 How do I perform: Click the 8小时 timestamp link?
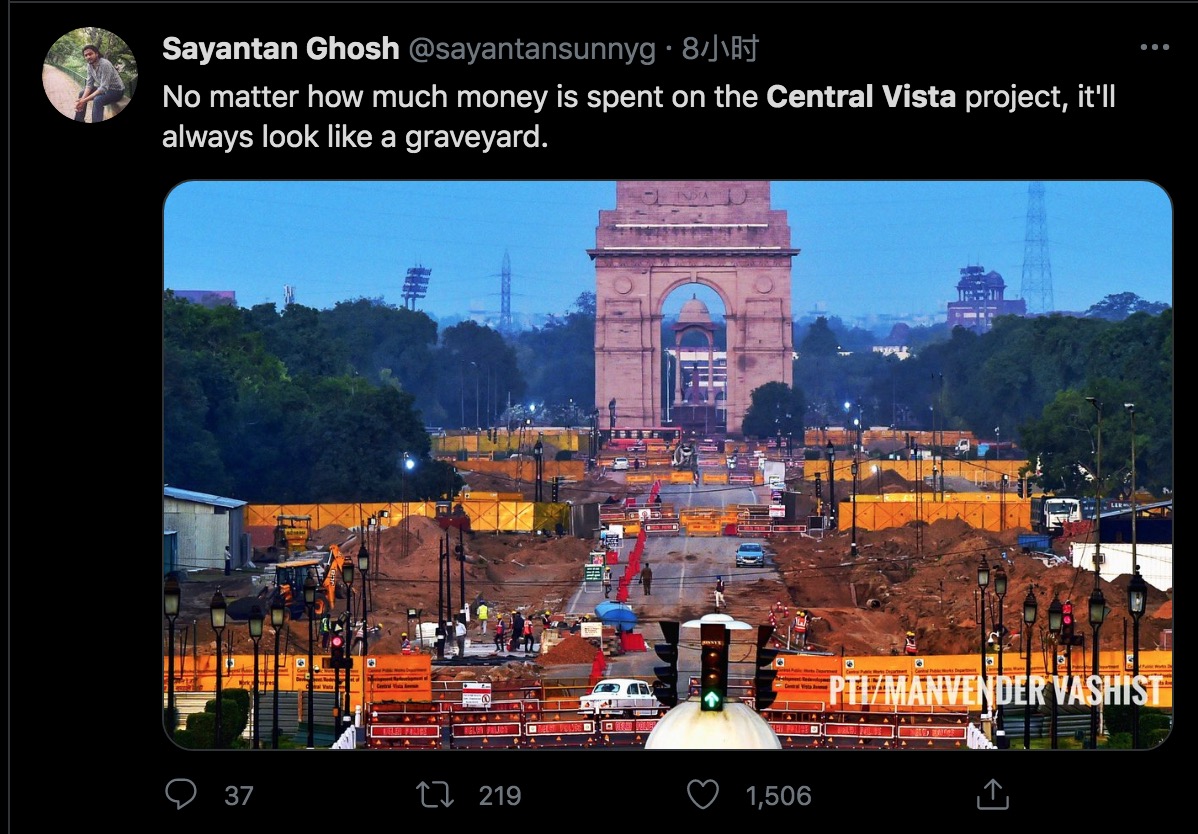[720, 49]
